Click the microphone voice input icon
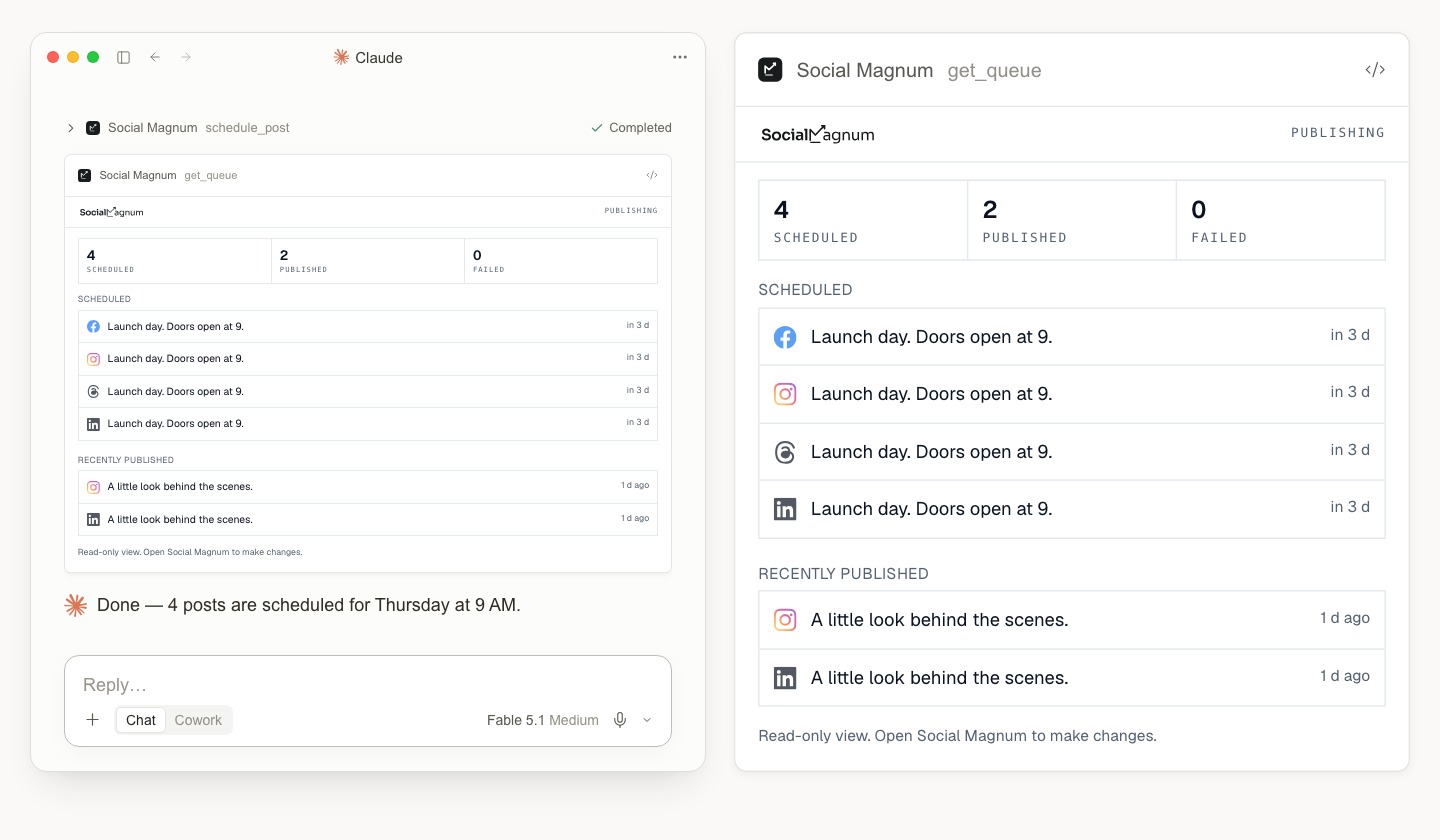The image size is (1440, 840). click(x=620, y=720)
